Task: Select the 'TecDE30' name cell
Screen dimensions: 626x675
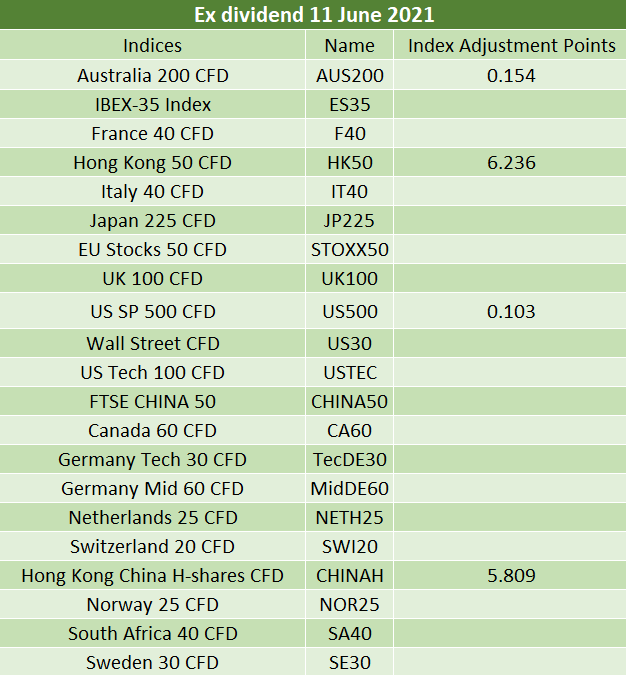Action: tap(350, 459)
